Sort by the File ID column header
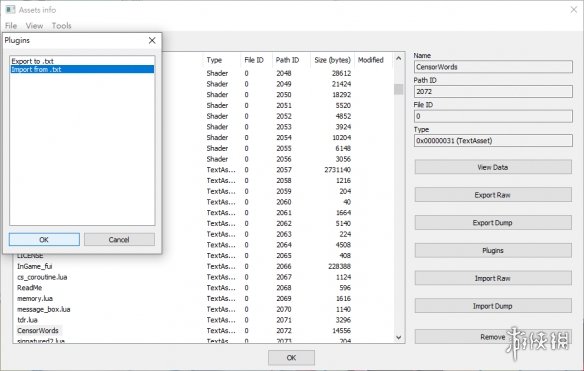Screen dimensions: 584x371 (256, 60)
